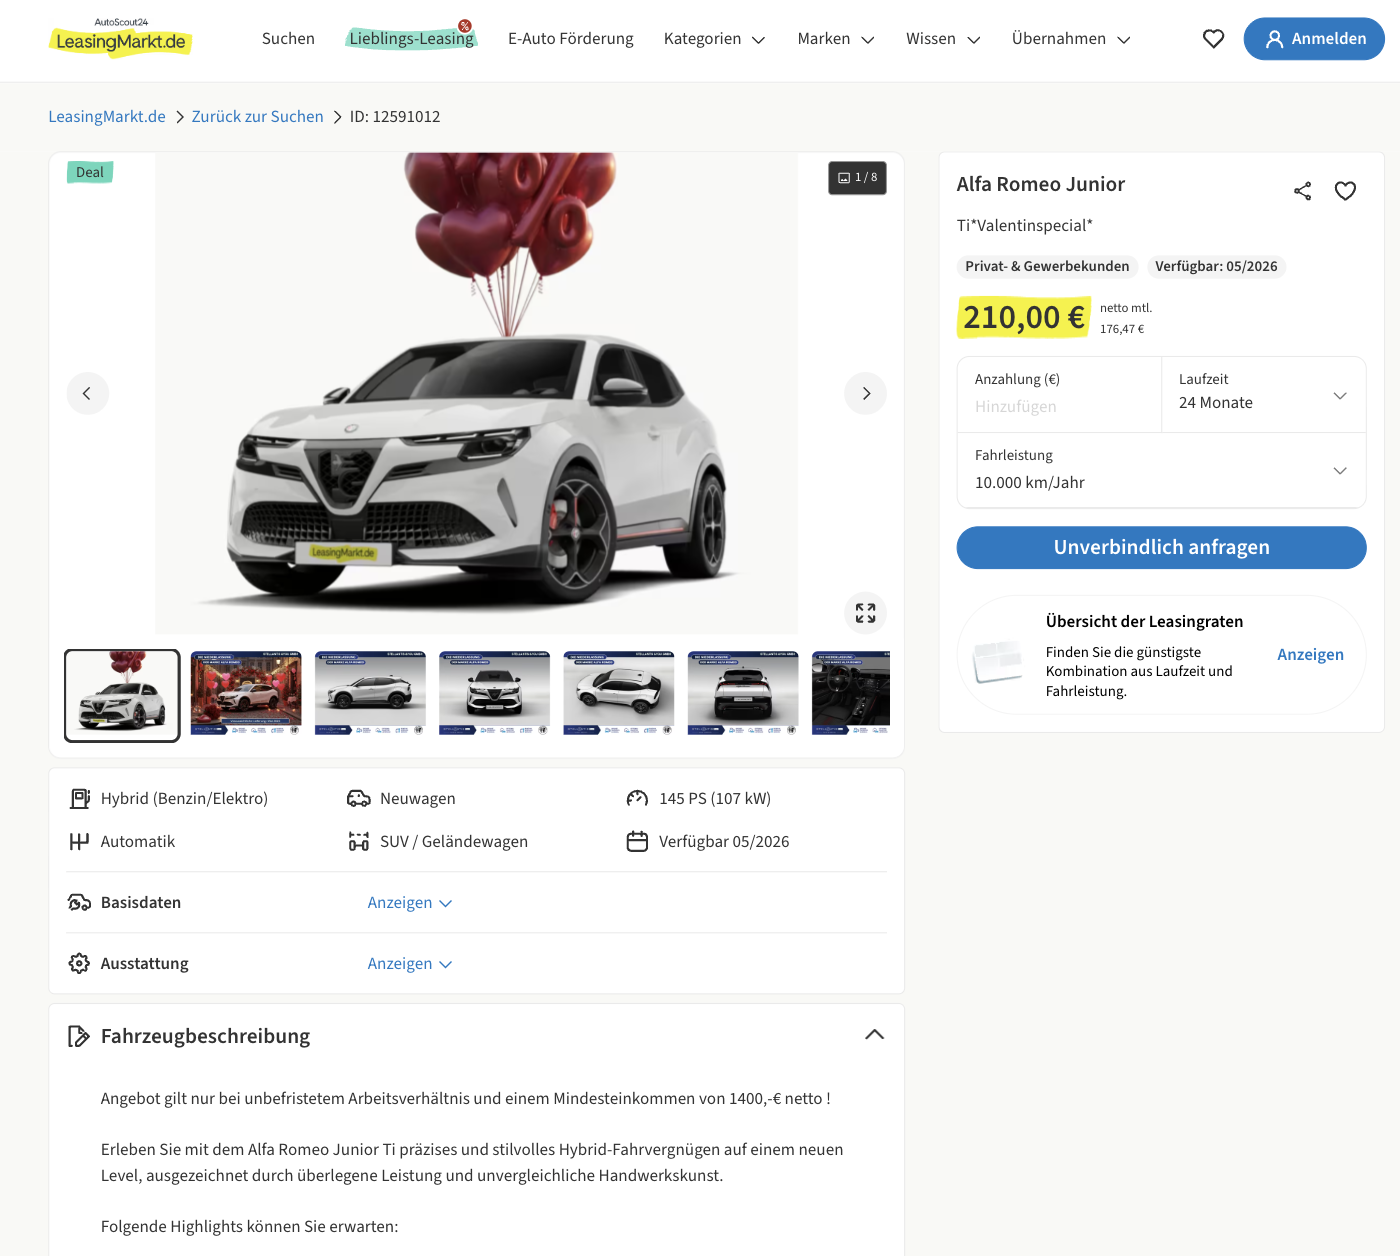Open the favorites heart in the header
Image resolution: width=1400 pixels, height=1256 pixels.
1213,39
